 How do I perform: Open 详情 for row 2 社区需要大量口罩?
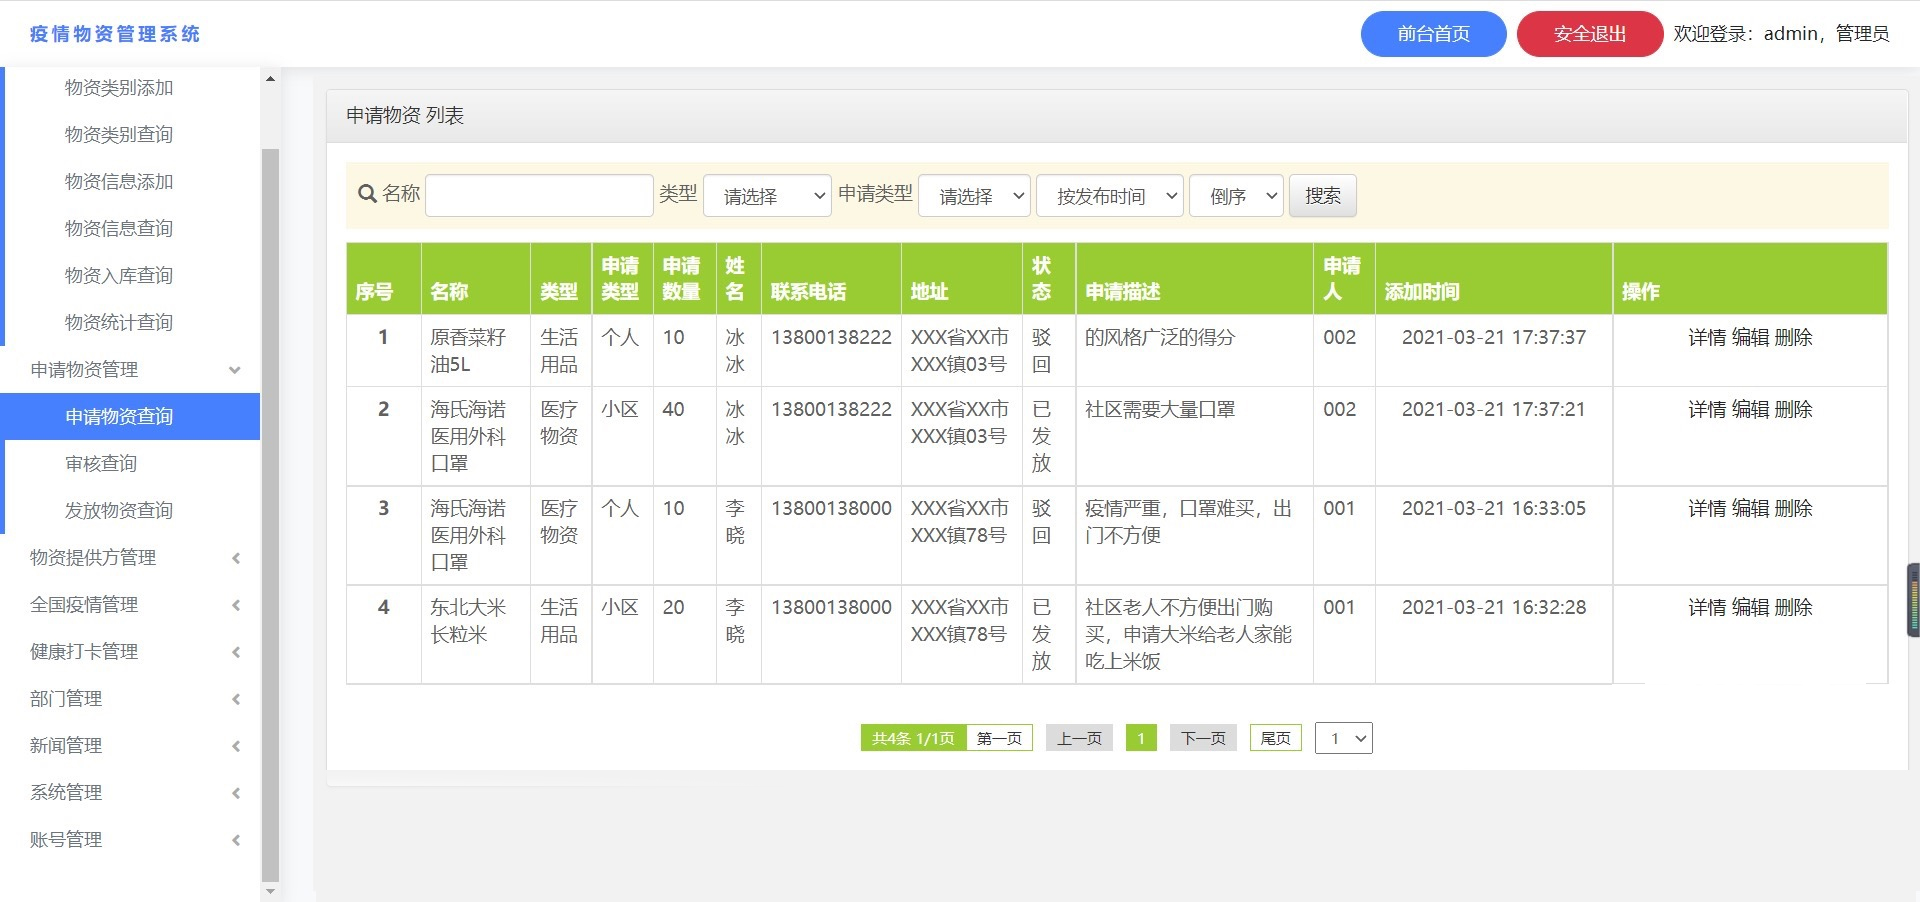click(1707, 410)
